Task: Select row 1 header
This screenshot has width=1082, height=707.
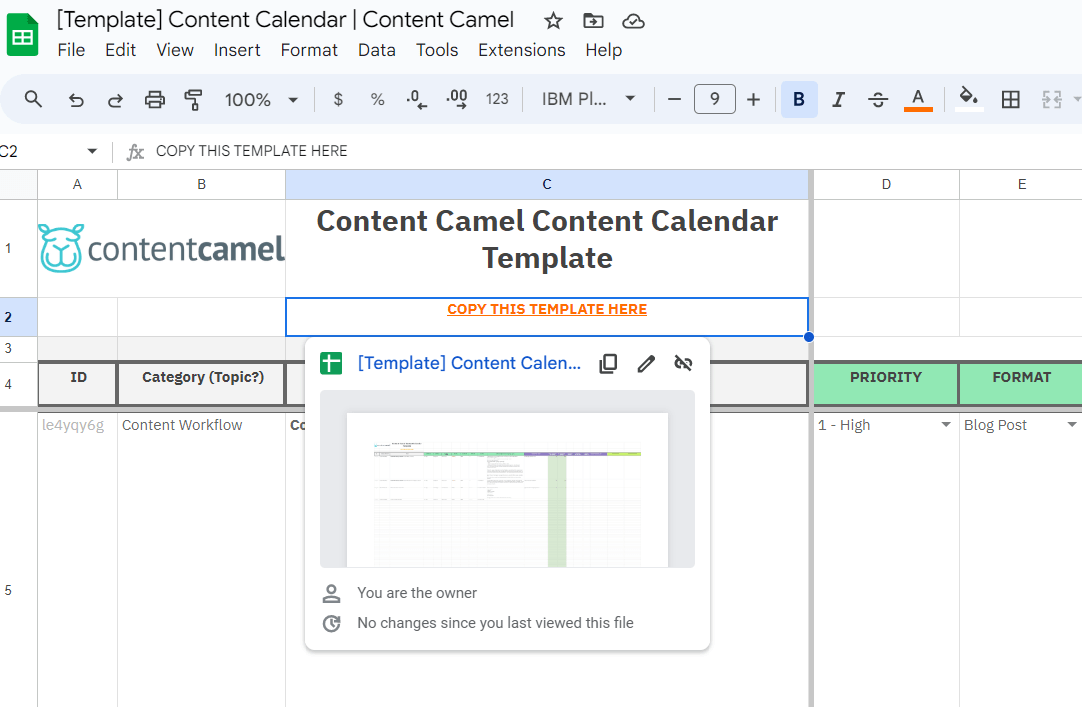Action: (19, 248)
